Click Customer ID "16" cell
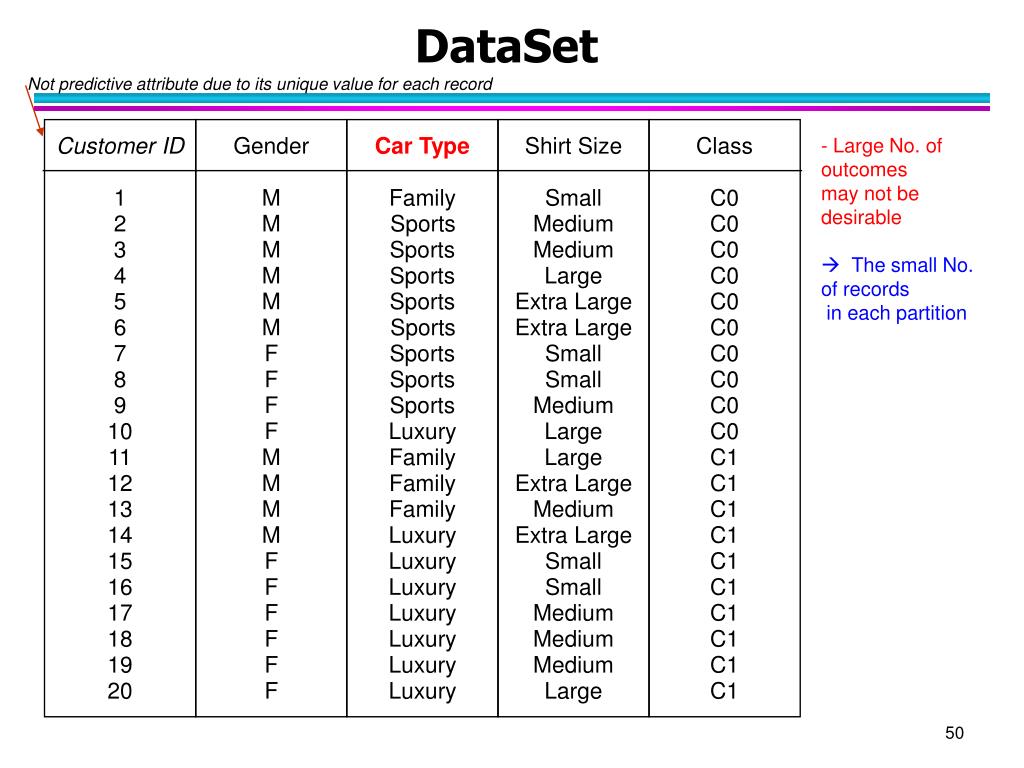This screenshot has width=1024, height=768. pyautogui.click(x=120, y=587)
